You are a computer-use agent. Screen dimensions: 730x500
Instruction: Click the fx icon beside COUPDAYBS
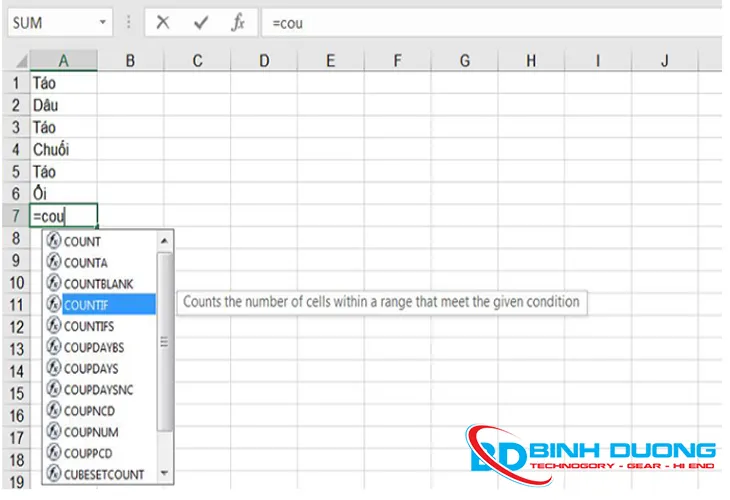click(54, 346)
